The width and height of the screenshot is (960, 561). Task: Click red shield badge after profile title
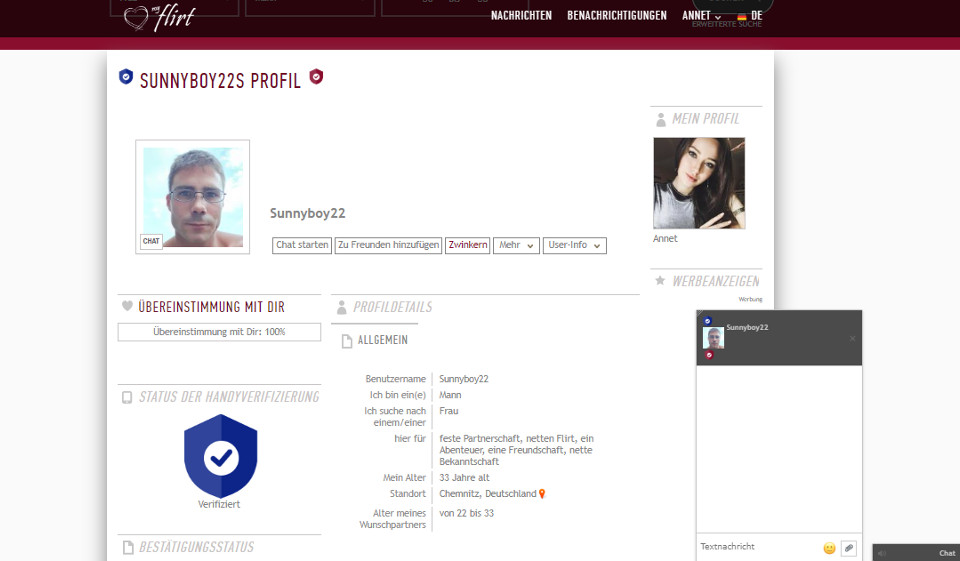pos(316,77)
